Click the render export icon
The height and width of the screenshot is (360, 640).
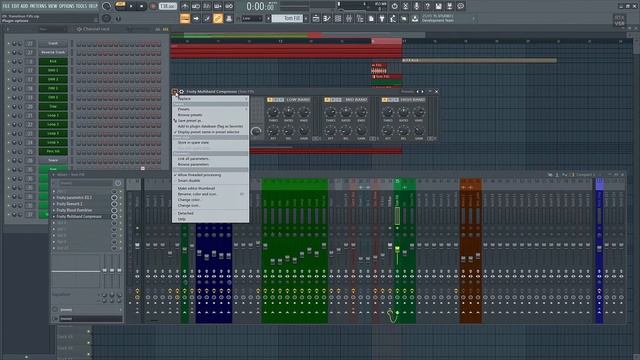449,6
